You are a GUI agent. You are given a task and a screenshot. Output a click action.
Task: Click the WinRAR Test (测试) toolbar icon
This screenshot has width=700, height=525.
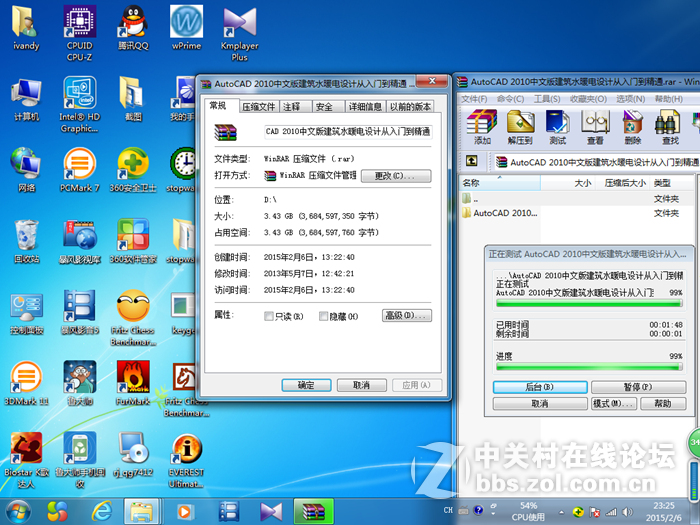(558, 127)
